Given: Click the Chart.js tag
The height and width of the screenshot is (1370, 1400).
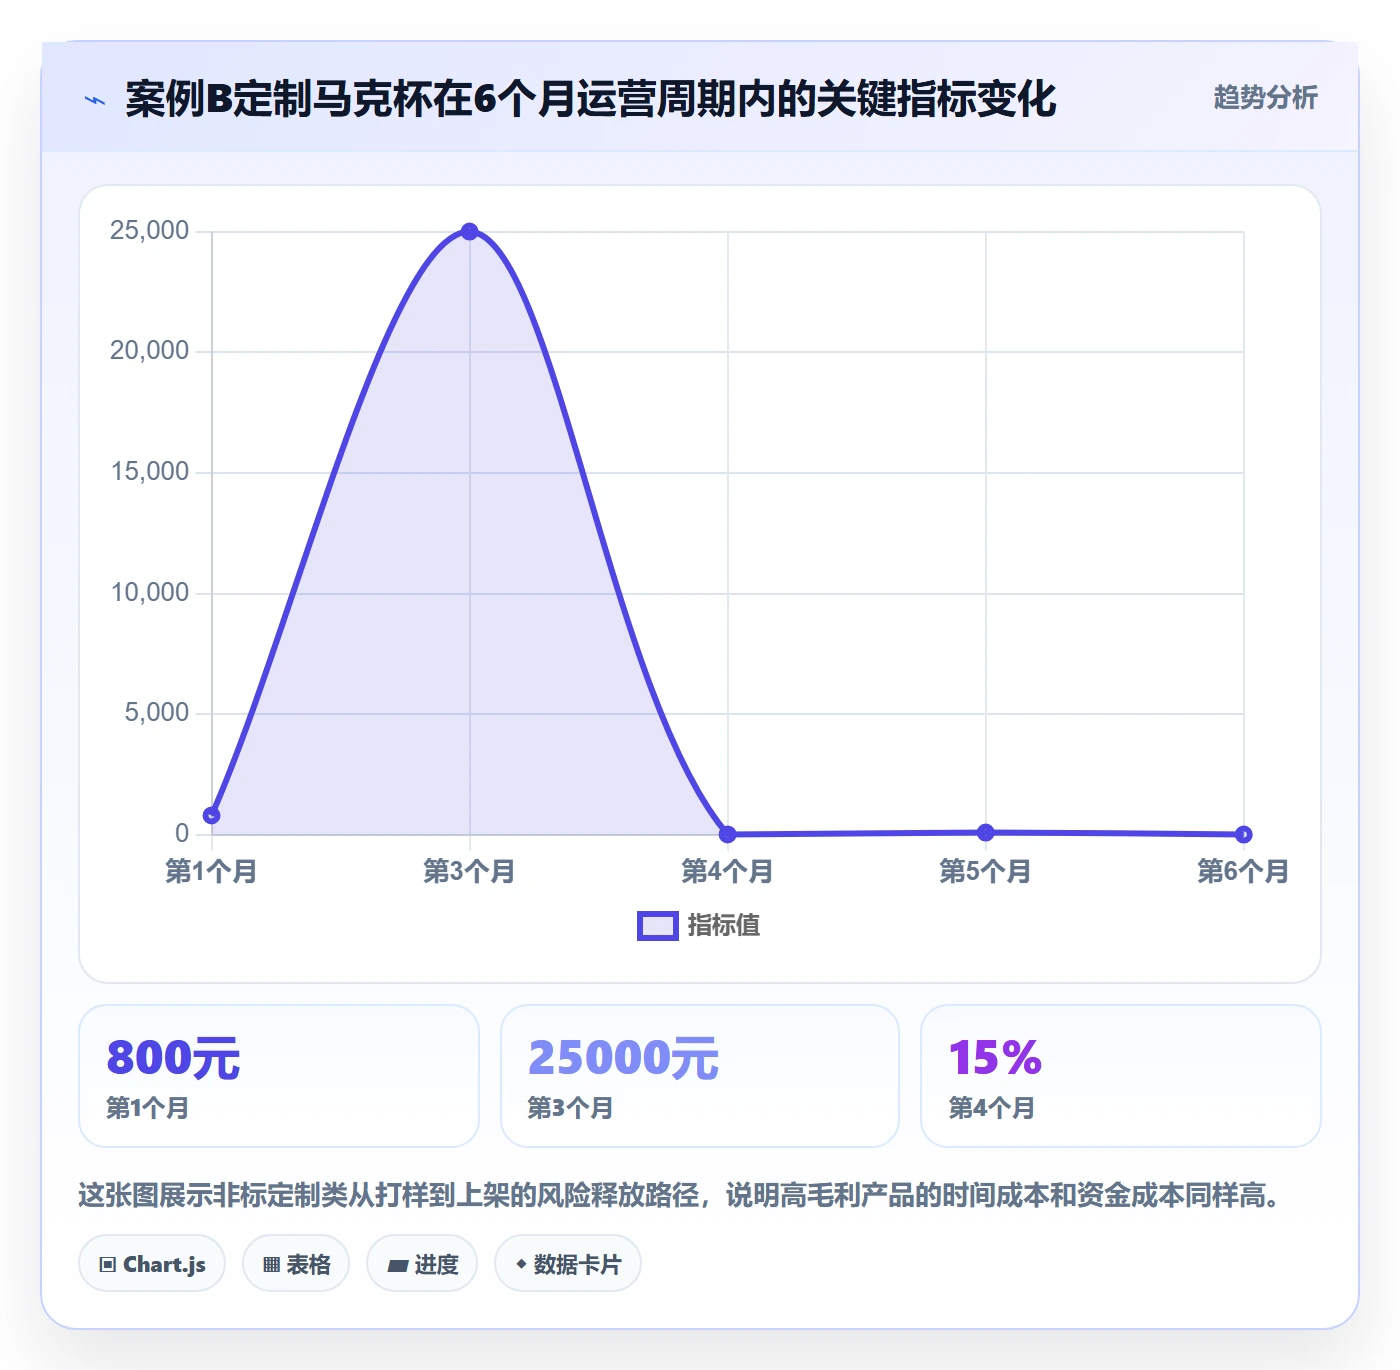Looking at the screenshot, I should [152, 1264].
